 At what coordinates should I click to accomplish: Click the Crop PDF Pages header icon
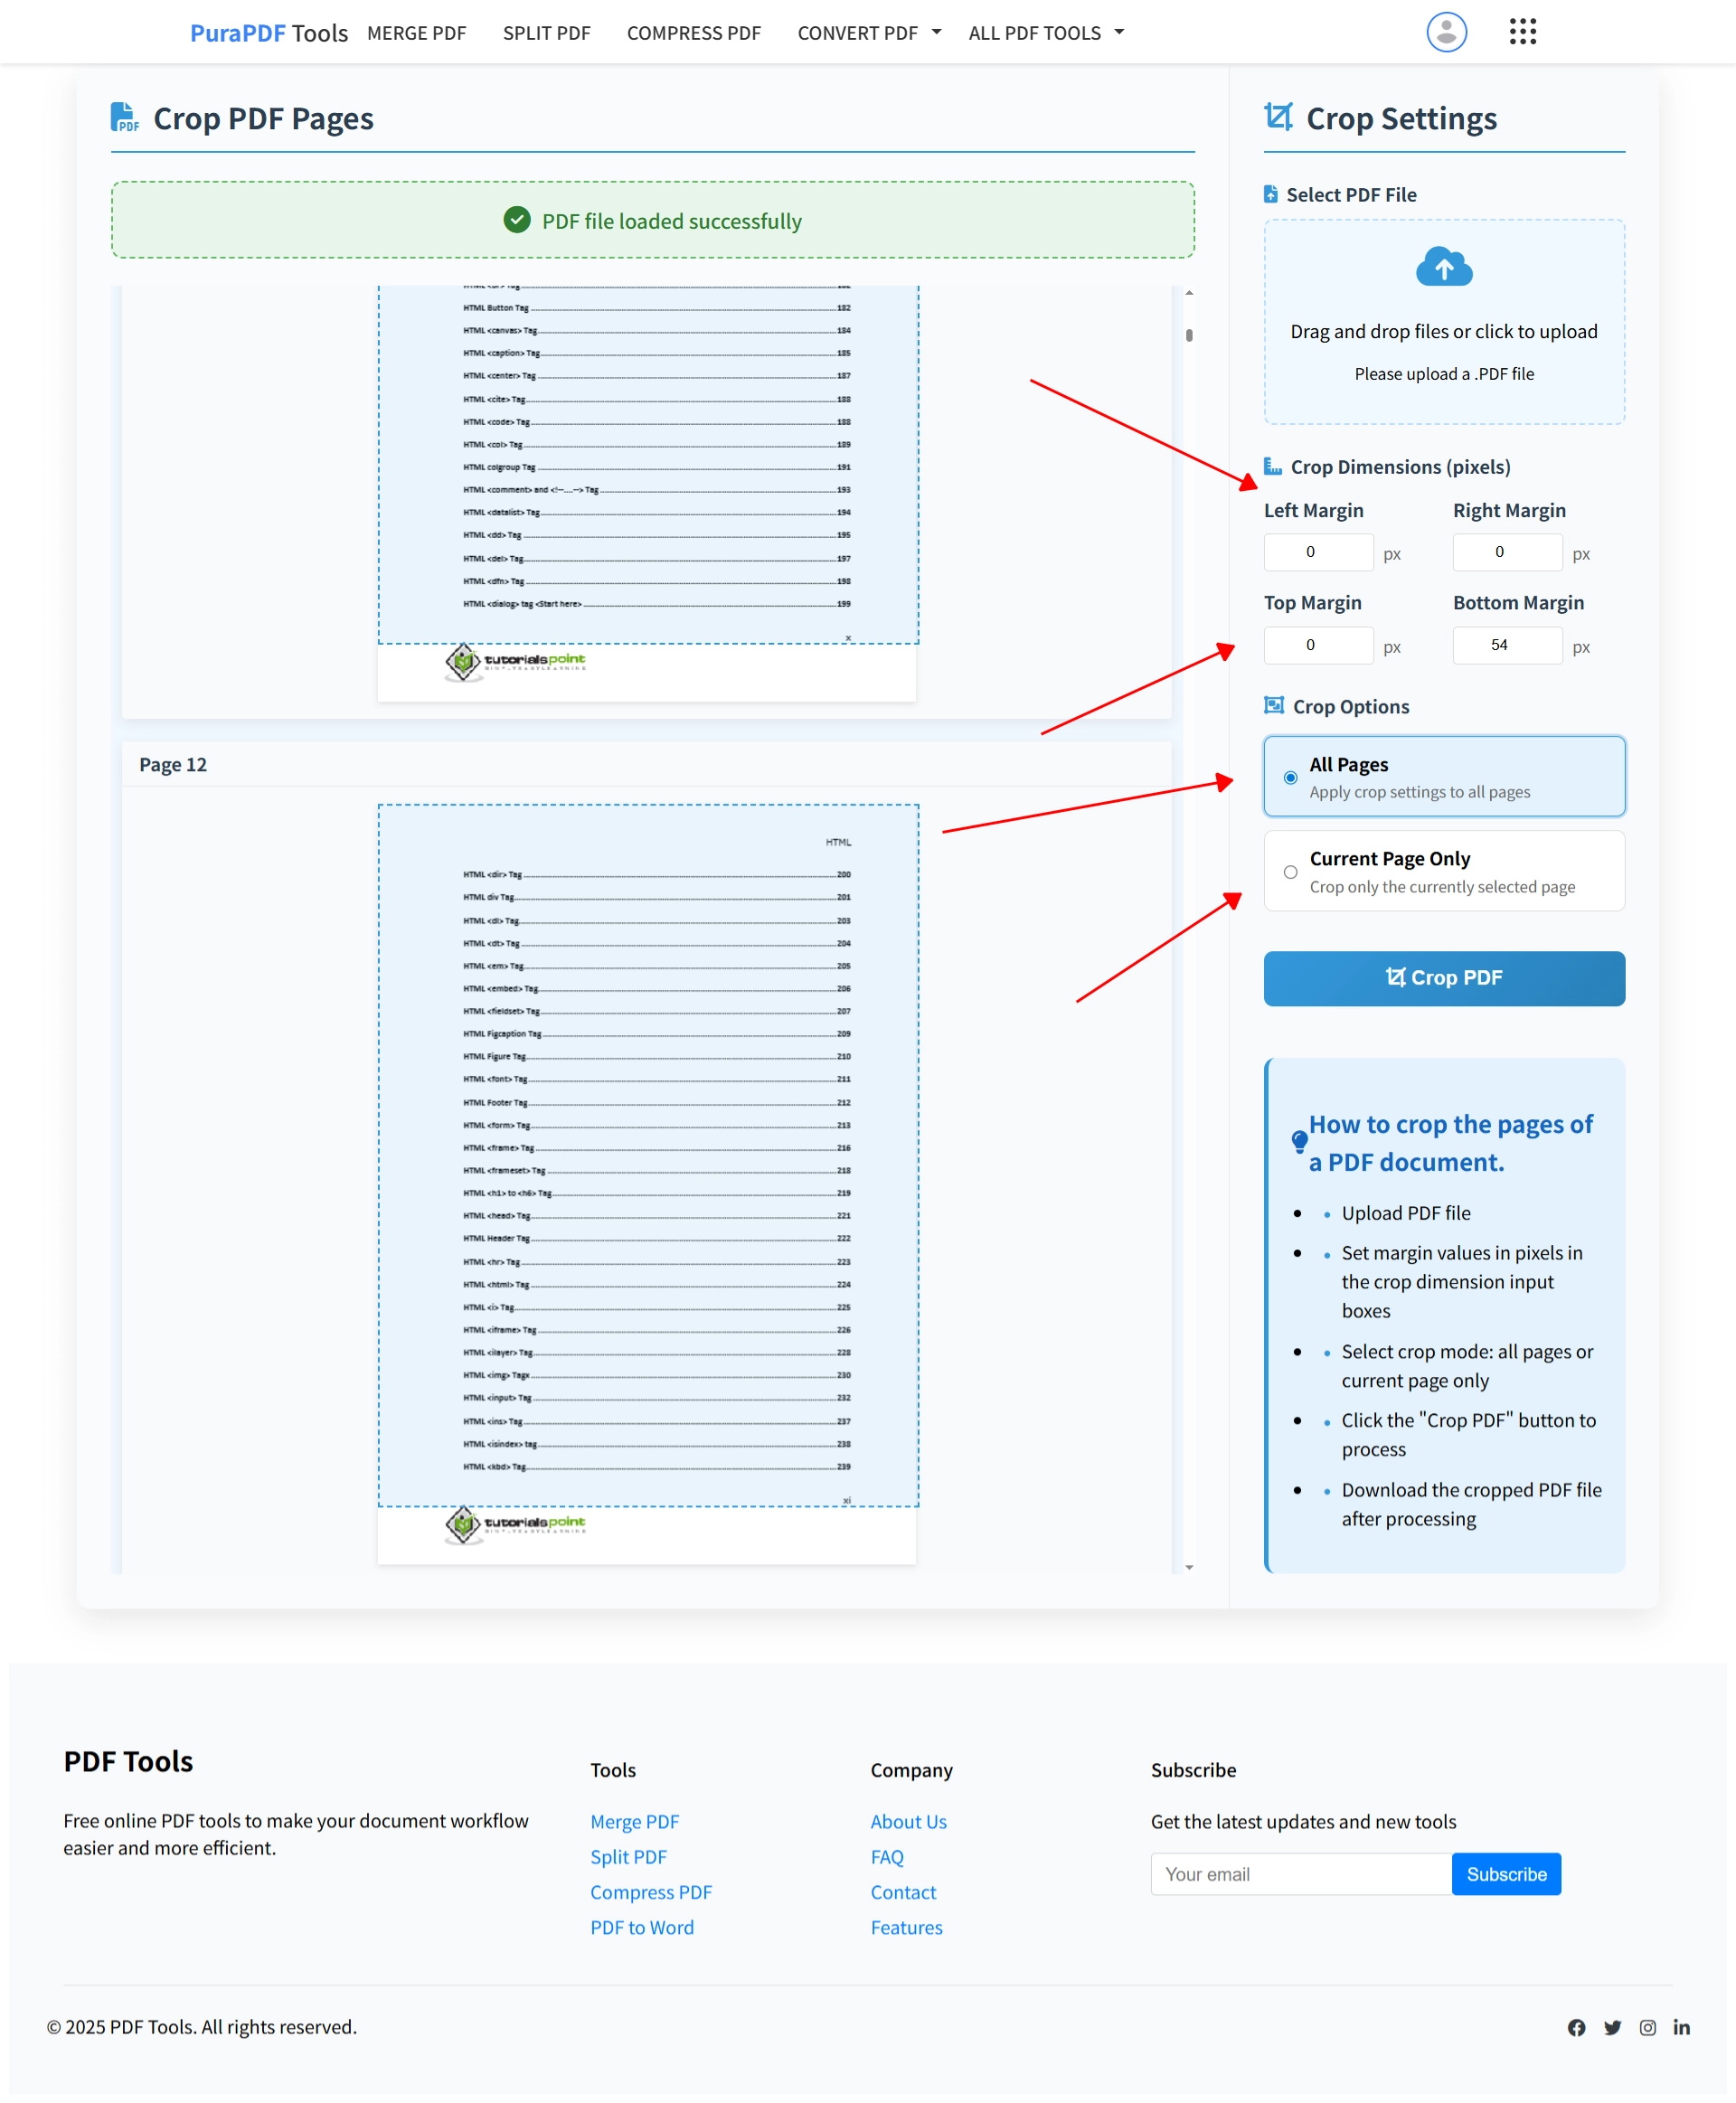tap(124, 117)
